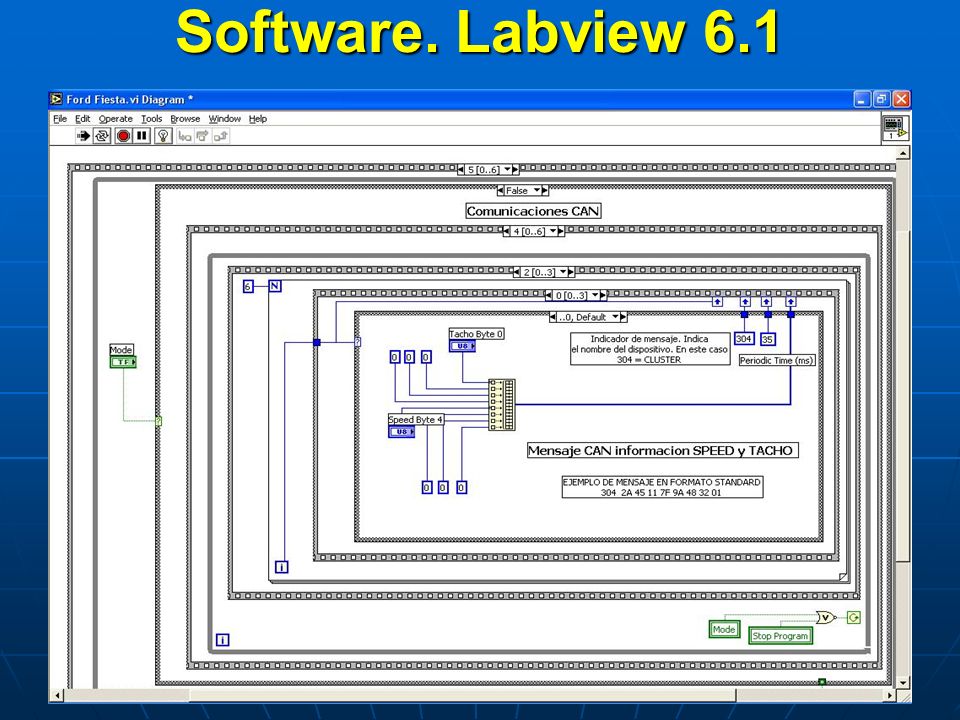This screenshot has width=960, height=720.
Task: Click the EJEMPLO DE MENSAJE EN FORMATO STANDARD comment
Action: [662, 487]
